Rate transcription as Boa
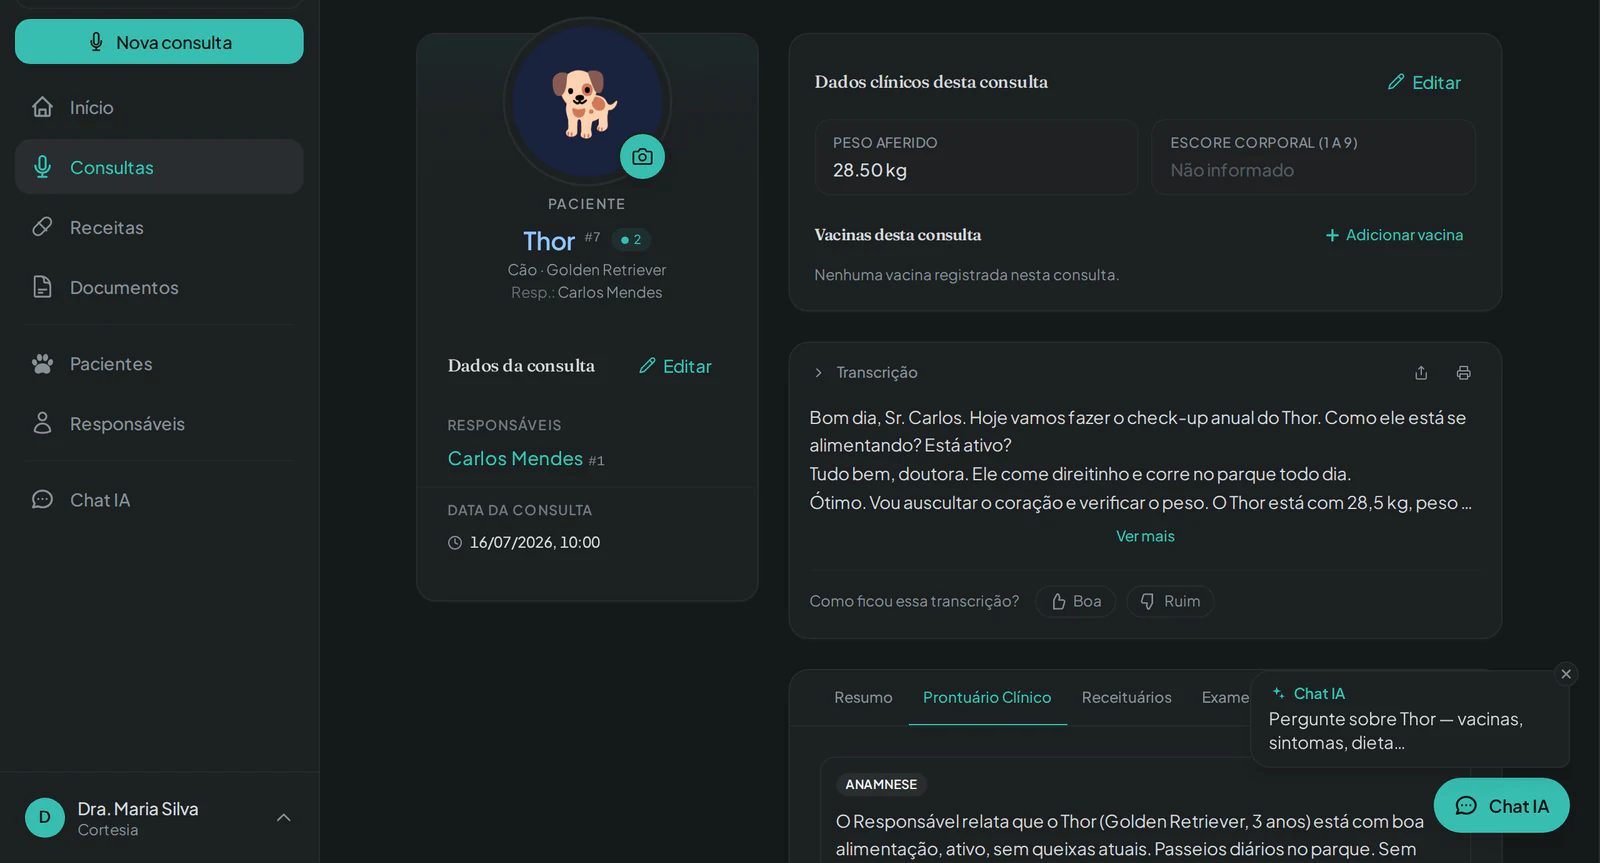Image resolution: width=1600 pixels, height=863 pixels. (1076, 601)
